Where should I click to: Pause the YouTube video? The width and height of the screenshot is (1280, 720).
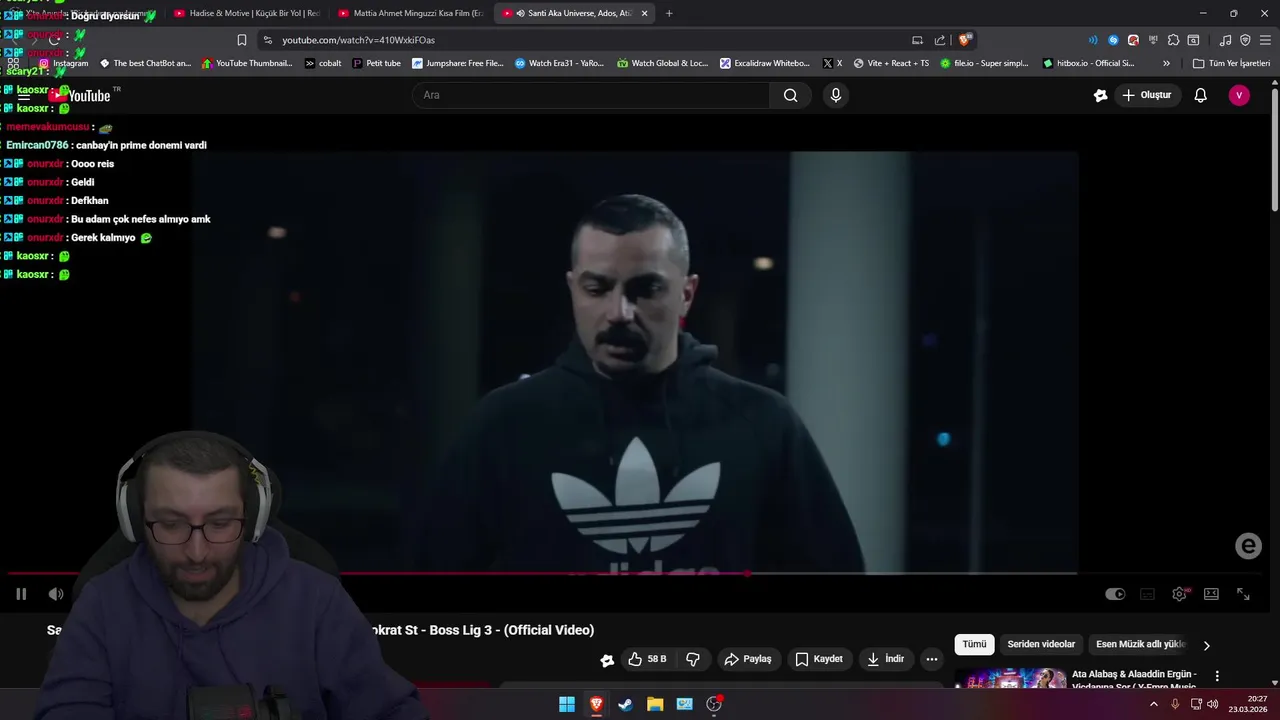coord(21,594)
